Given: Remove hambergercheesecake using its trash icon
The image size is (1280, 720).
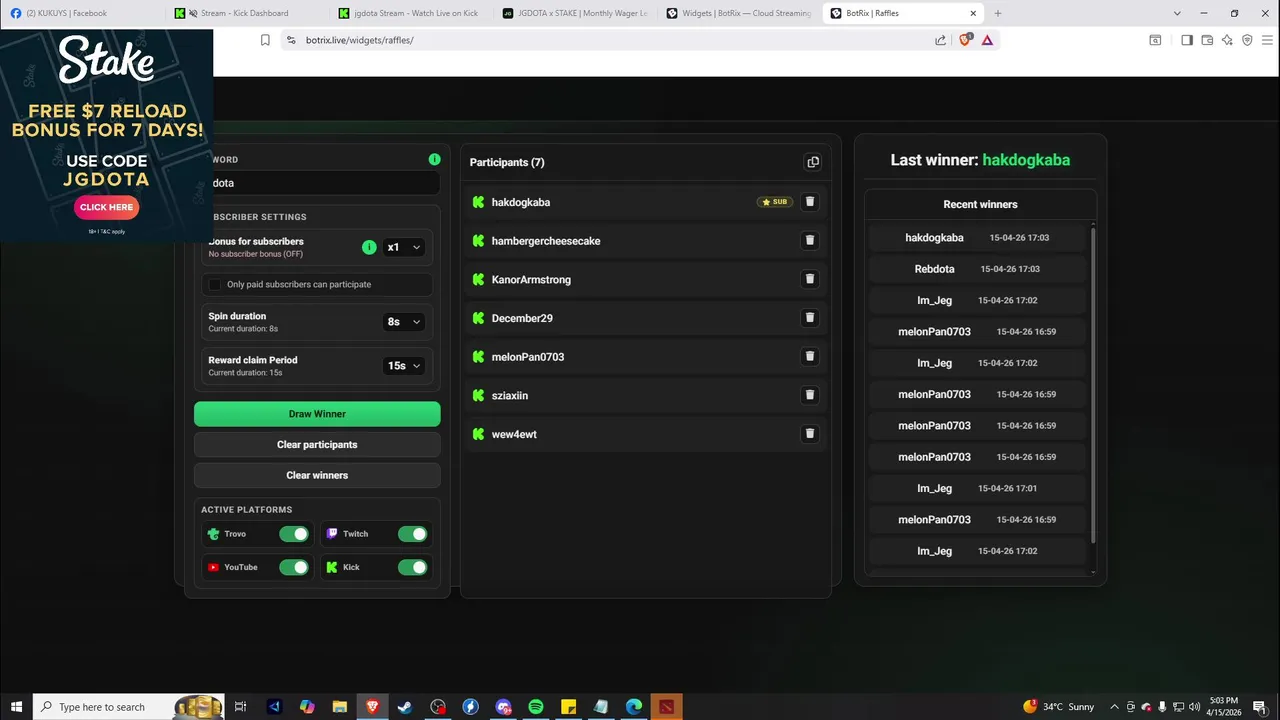Looking at the screenshot, I should [810, 240].
